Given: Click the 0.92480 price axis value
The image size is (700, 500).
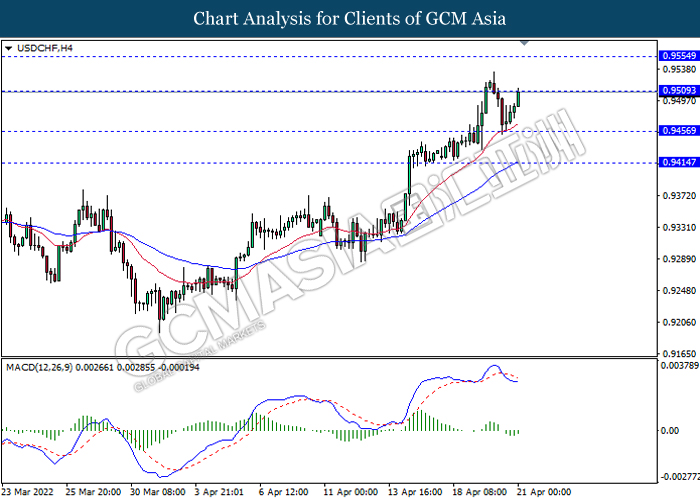Looking at the screenshot, I should click(679, 291).
